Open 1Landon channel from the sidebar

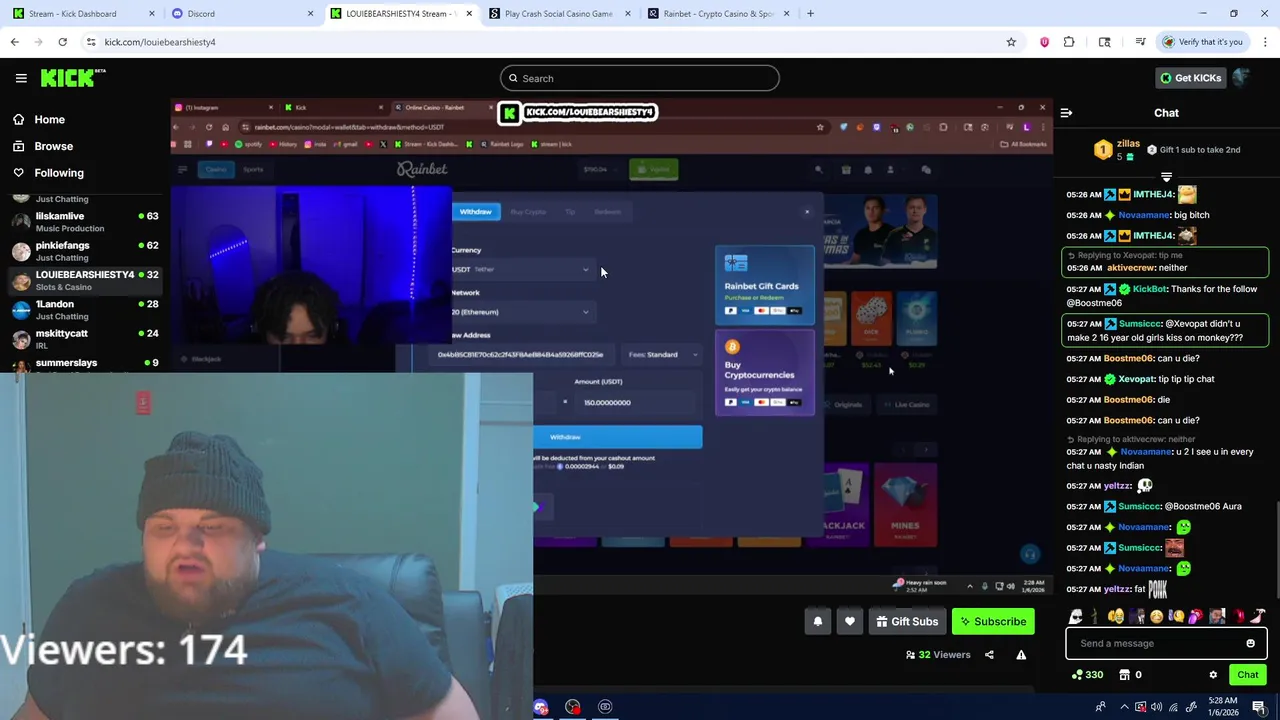[x=84, y=310]
